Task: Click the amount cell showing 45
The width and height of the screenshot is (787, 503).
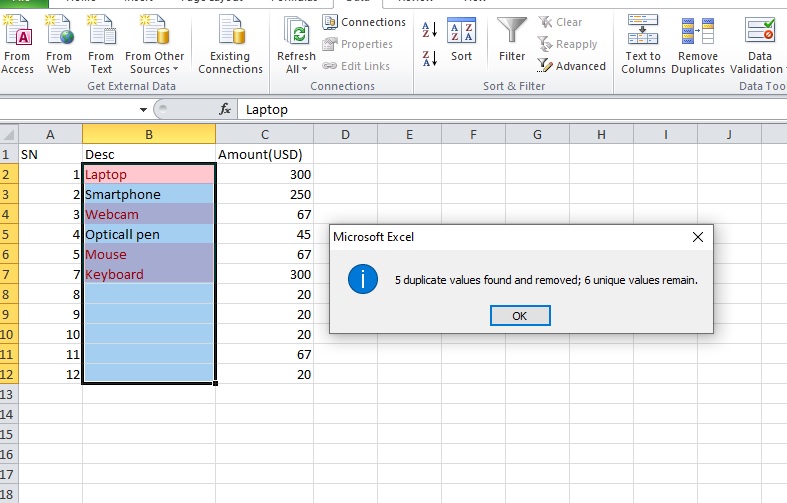Action: [x=265, y=234]
